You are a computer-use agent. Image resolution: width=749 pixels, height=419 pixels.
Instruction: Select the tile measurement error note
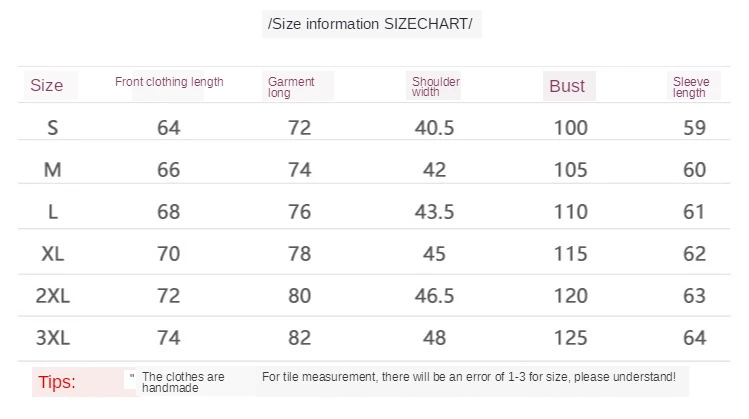pyautogui.click(x=468, y=377)
